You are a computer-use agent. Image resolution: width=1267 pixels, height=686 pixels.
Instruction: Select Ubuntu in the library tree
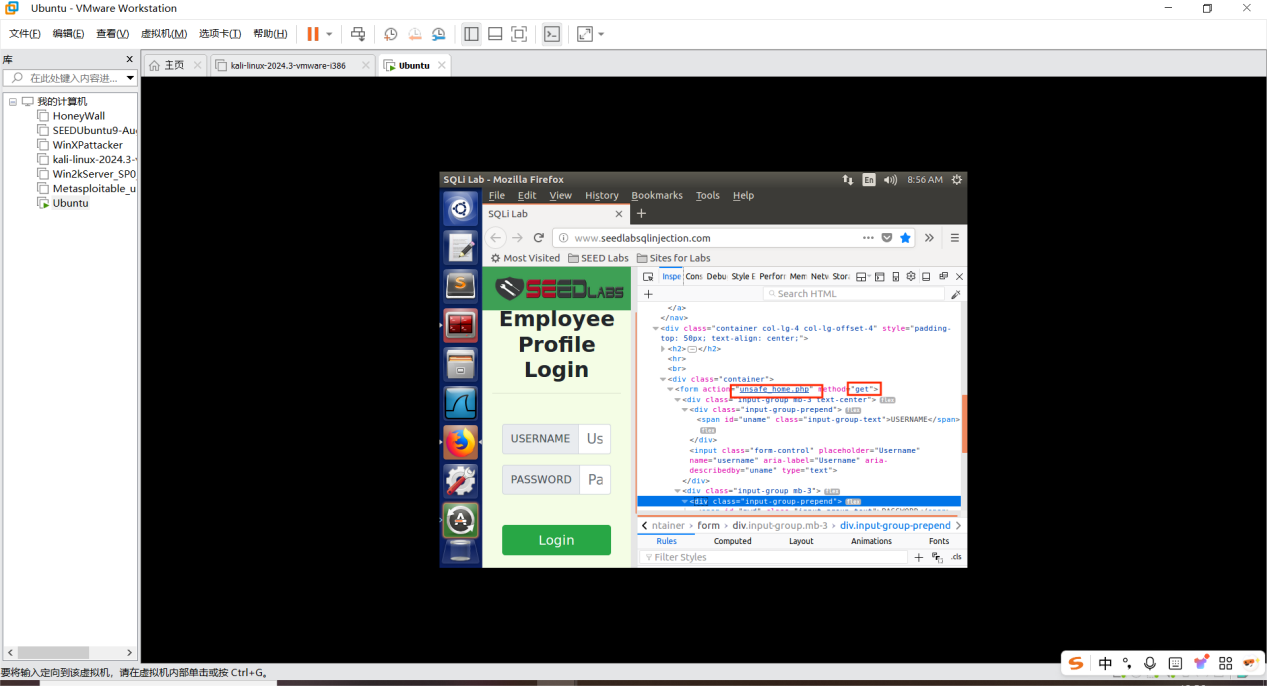click(x=70, y=203)
